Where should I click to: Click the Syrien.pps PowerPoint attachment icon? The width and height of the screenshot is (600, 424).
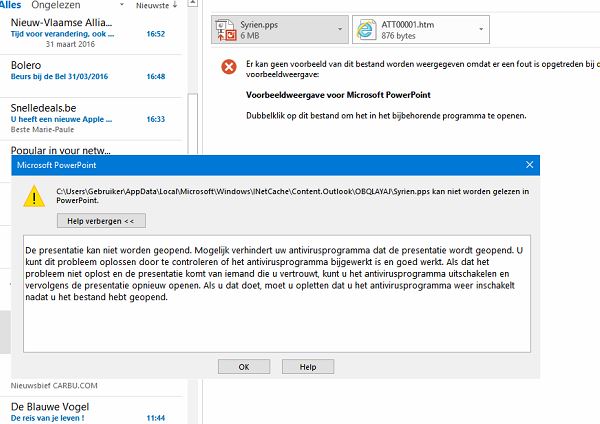[x=226, y=30]
